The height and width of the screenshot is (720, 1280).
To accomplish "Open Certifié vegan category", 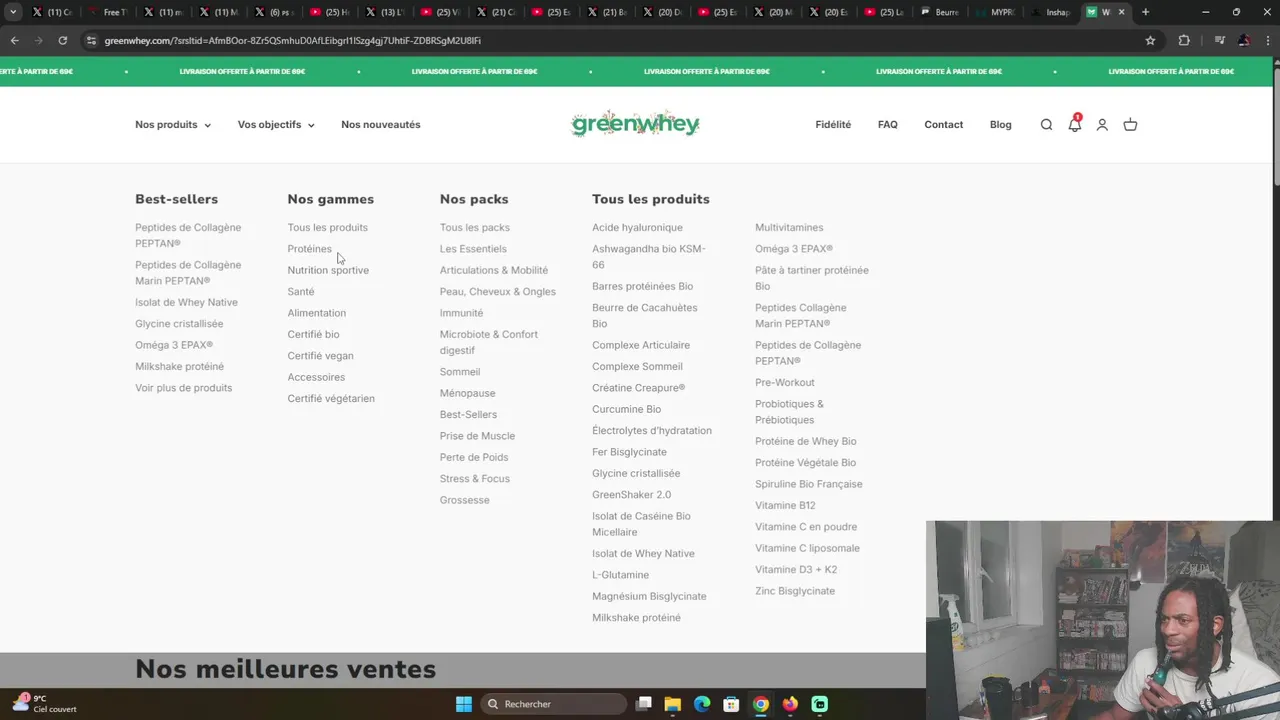I will [x=320, y=356].
